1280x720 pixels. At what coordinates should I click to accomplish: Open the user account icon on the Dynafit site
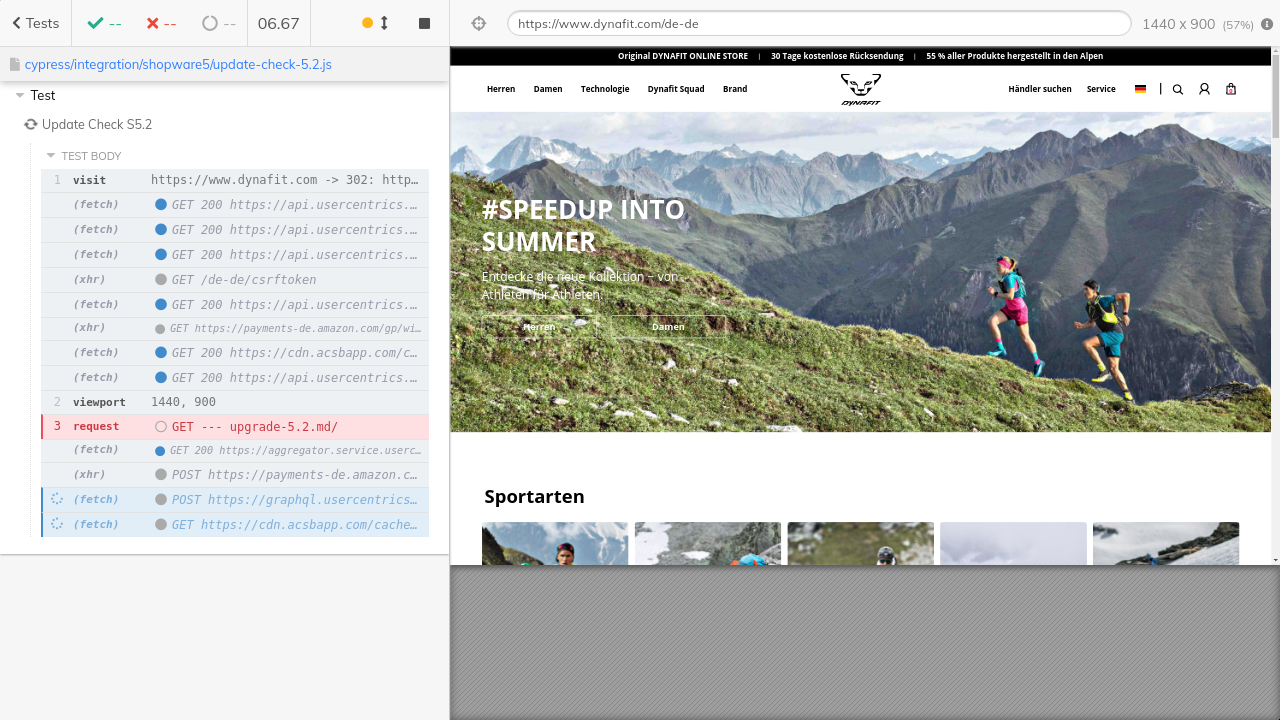pos(1204,89)
